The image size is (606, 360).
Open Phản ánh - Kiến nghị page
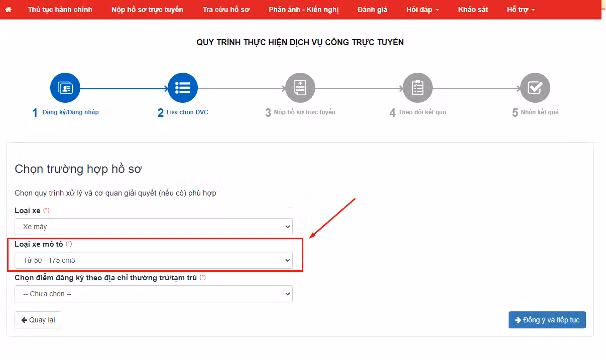(303, 9)
